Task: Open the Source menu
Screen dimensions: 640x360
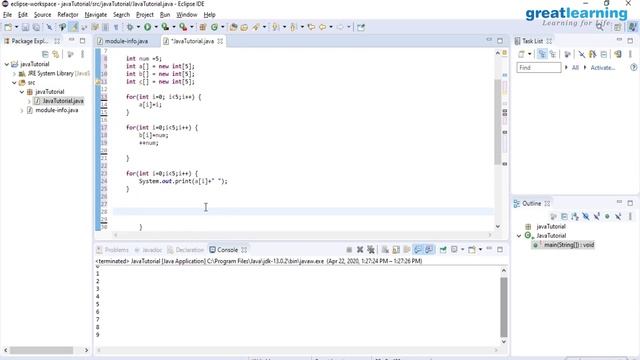Action: (42, 15)
